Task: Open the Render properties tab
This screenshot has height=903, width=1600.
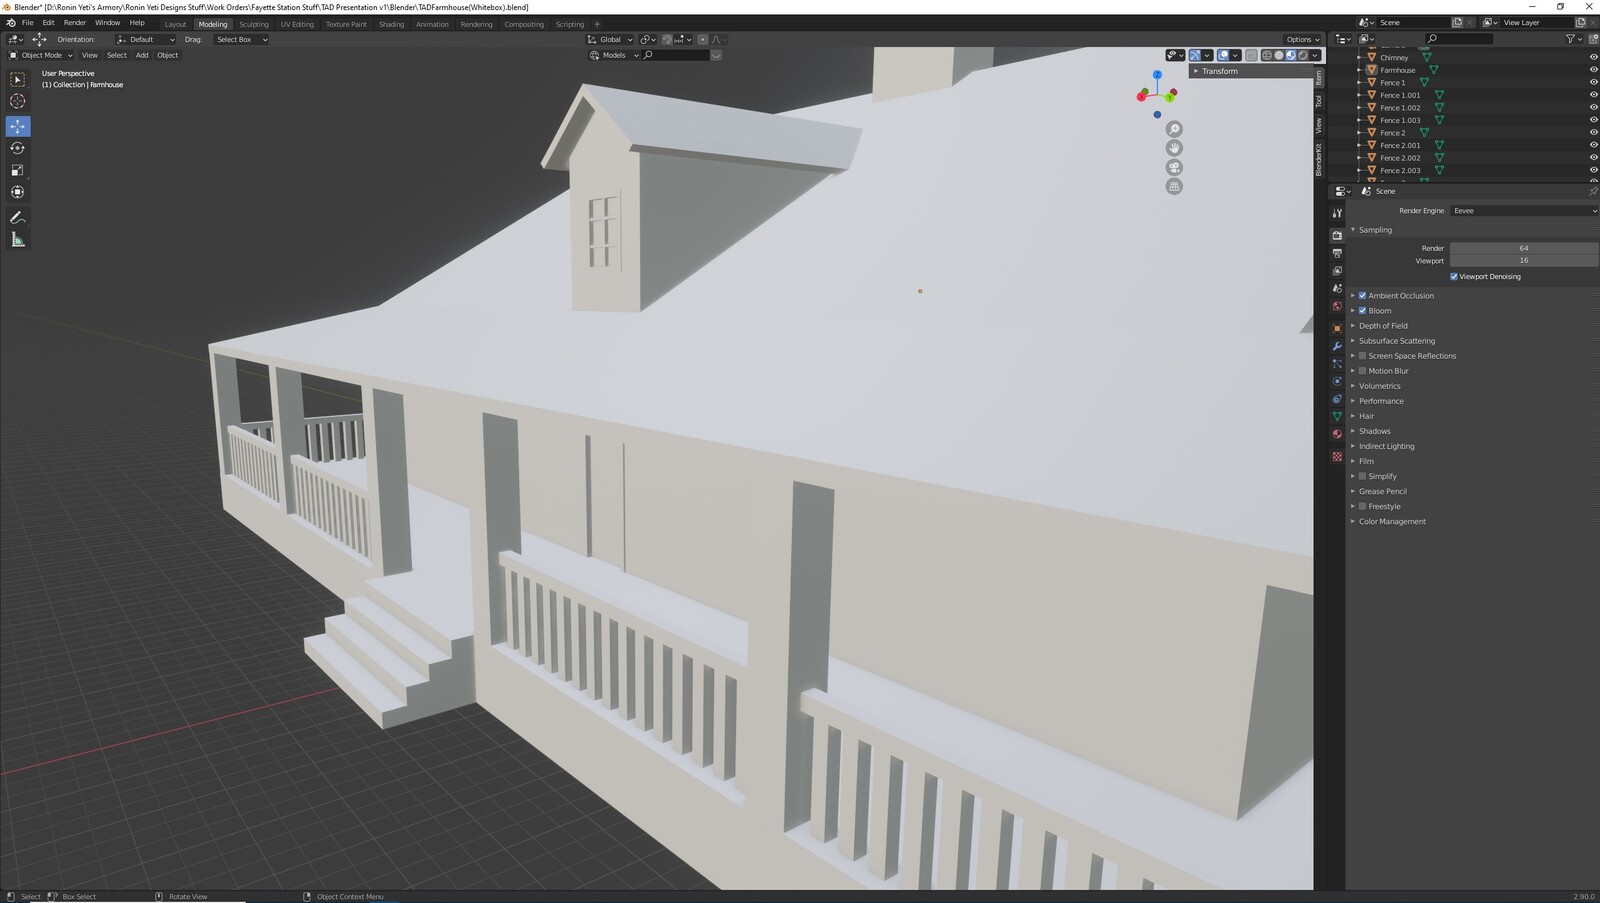Action: point(1337,235)
